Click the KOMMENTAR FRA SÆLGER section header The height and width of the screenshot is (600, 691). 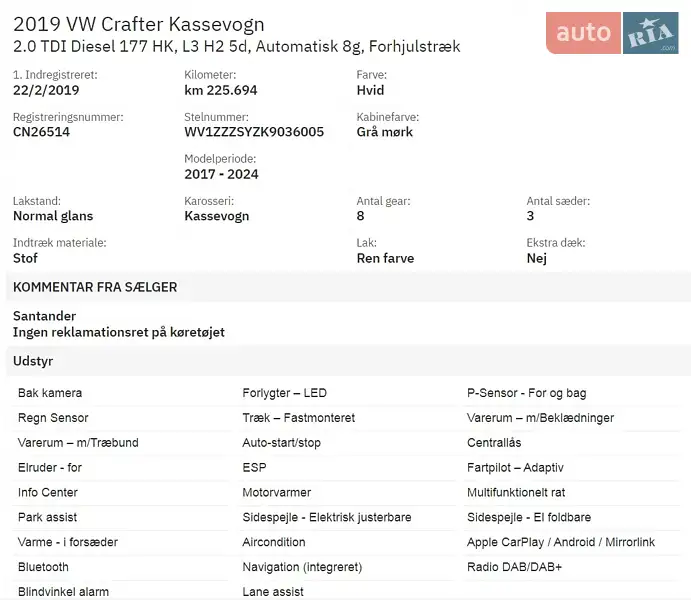95,287
